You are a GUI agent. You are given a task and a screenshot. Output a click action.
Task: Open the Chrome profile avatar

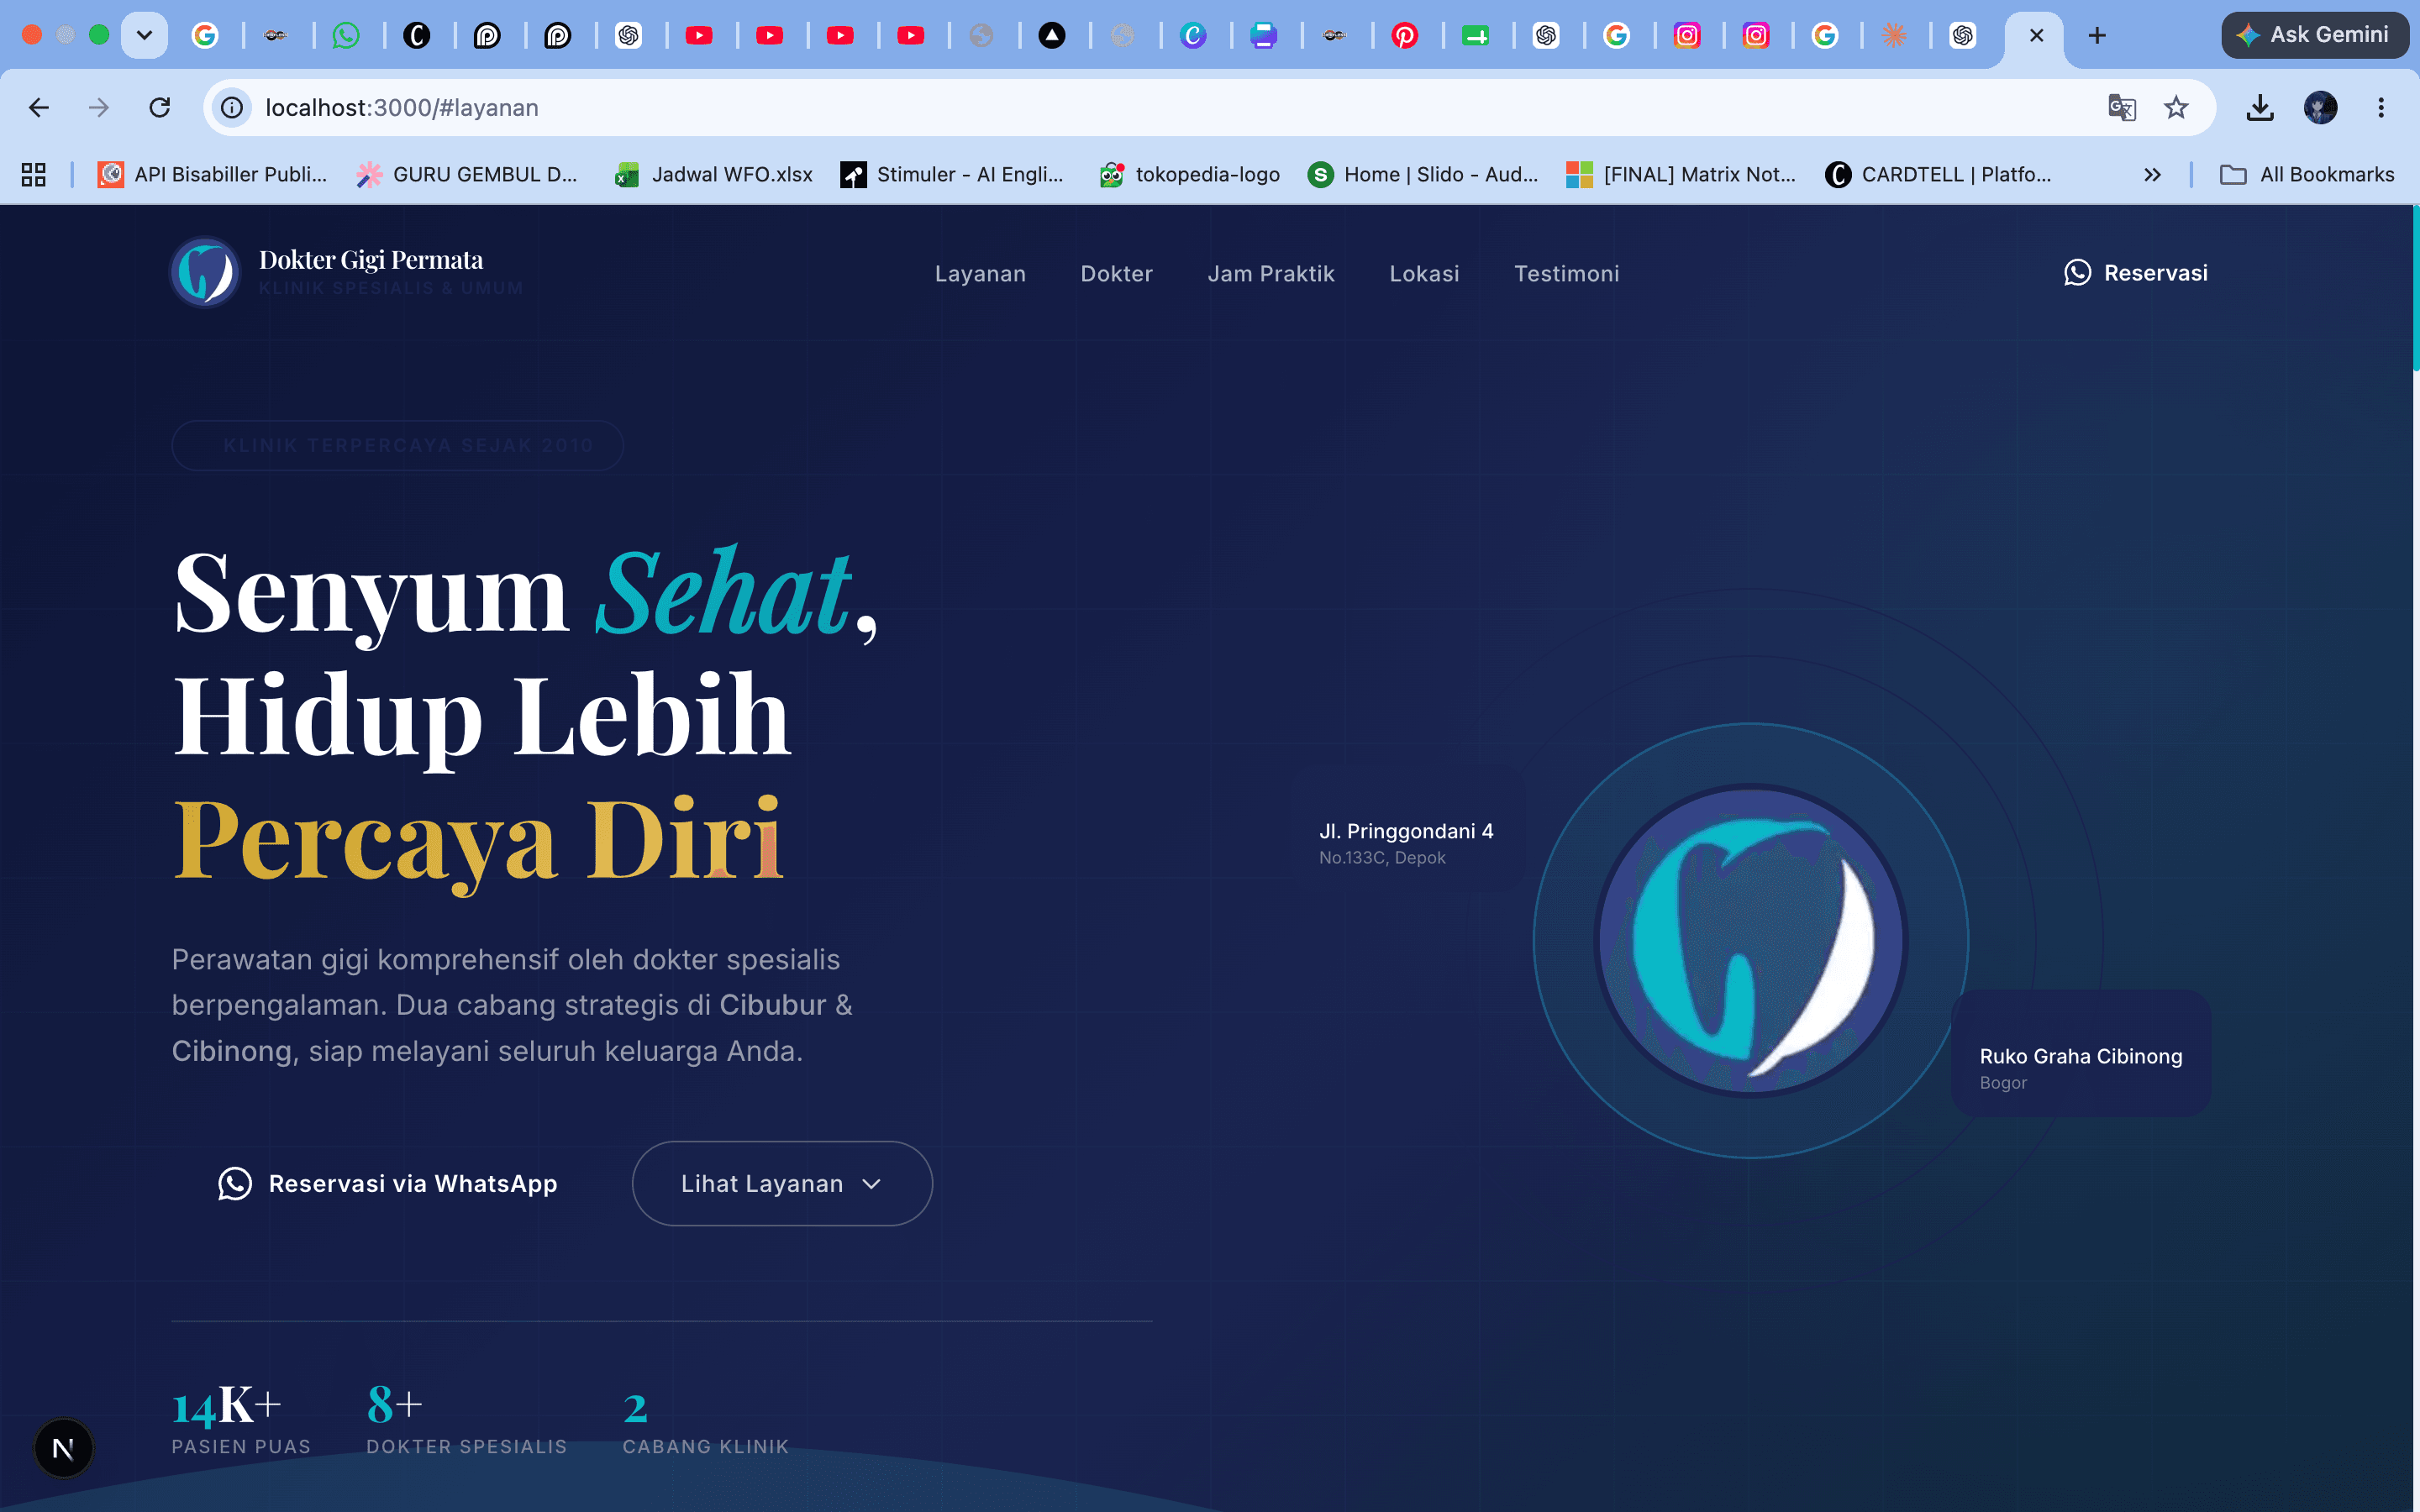click(2321, 107)
